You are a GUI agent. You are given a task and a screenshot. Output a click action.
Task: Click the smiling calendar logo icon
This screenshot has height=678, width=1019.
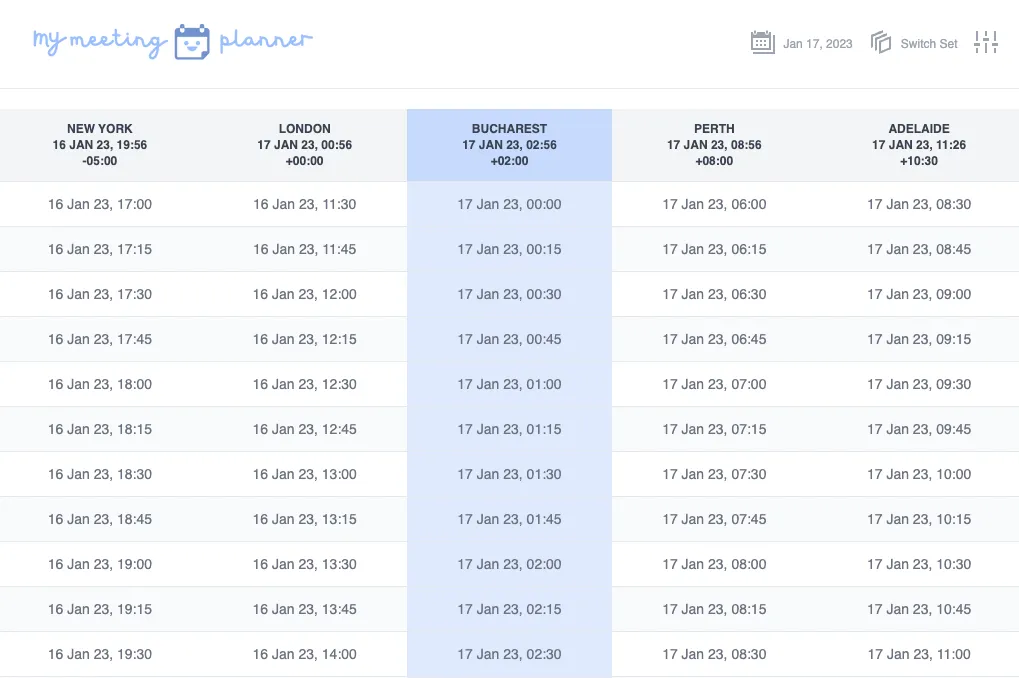click(192, 42)
